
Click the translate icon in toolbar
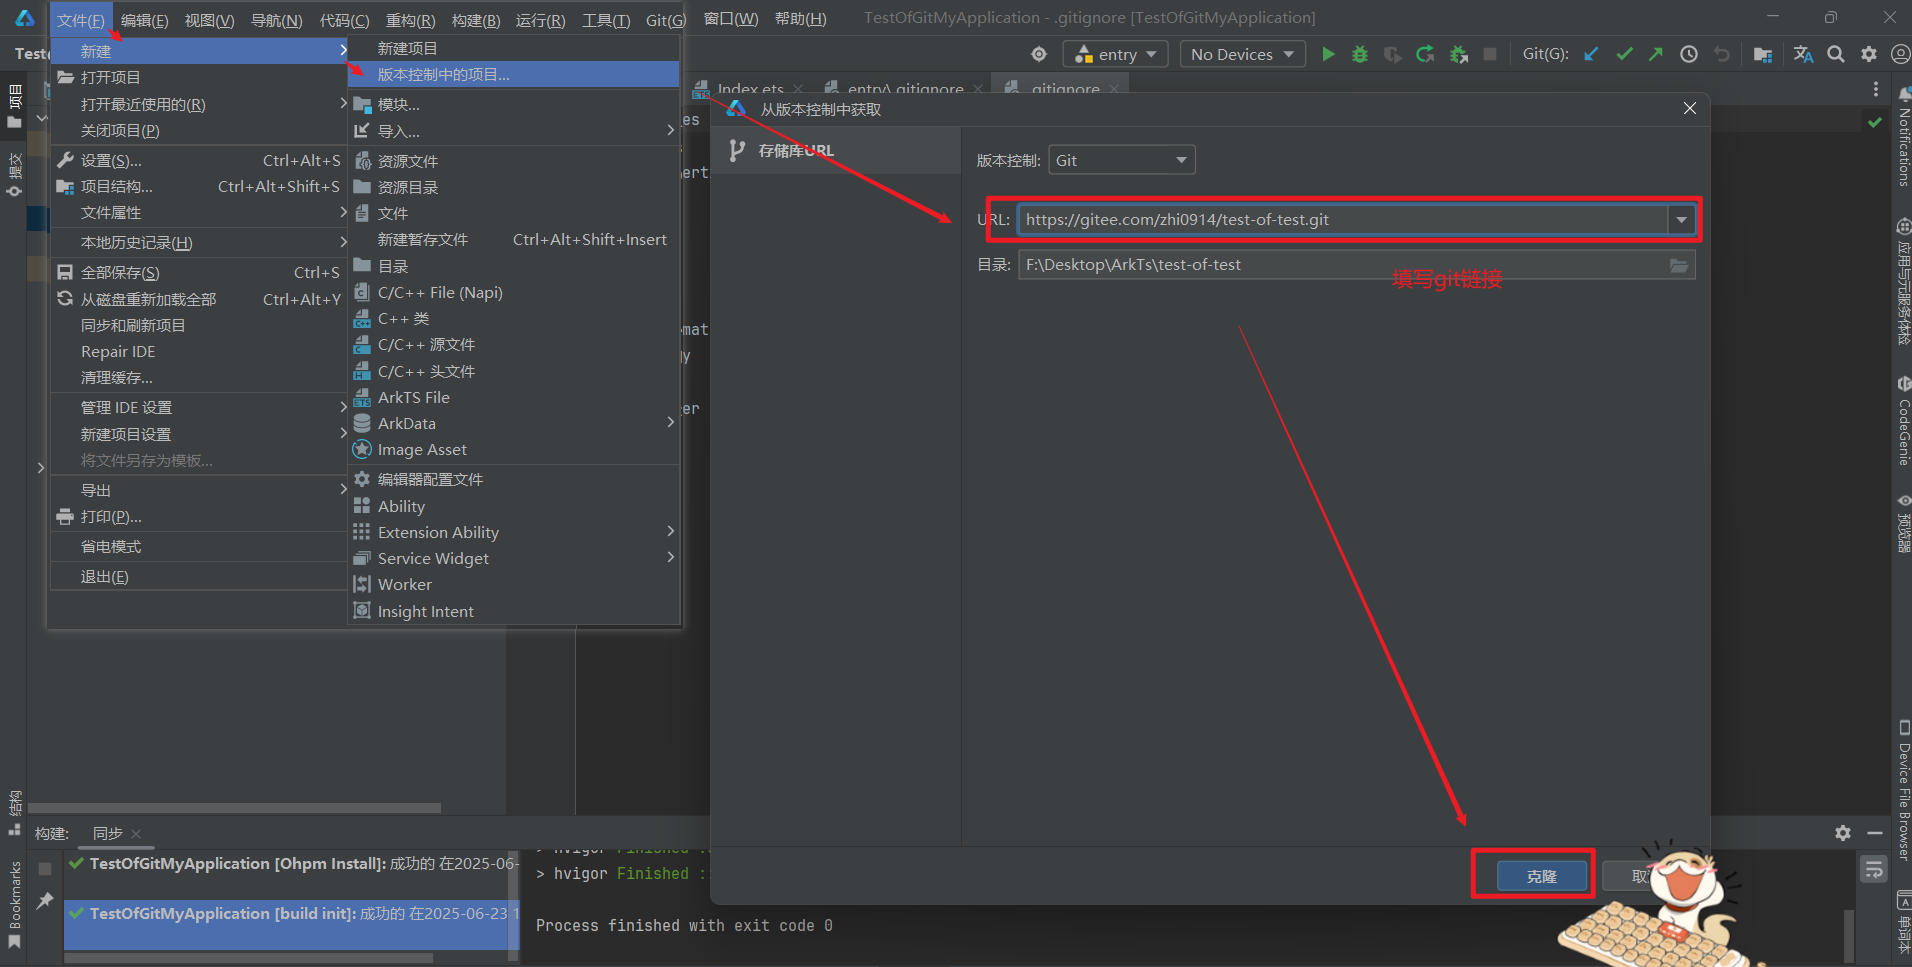pos(1803,54)
